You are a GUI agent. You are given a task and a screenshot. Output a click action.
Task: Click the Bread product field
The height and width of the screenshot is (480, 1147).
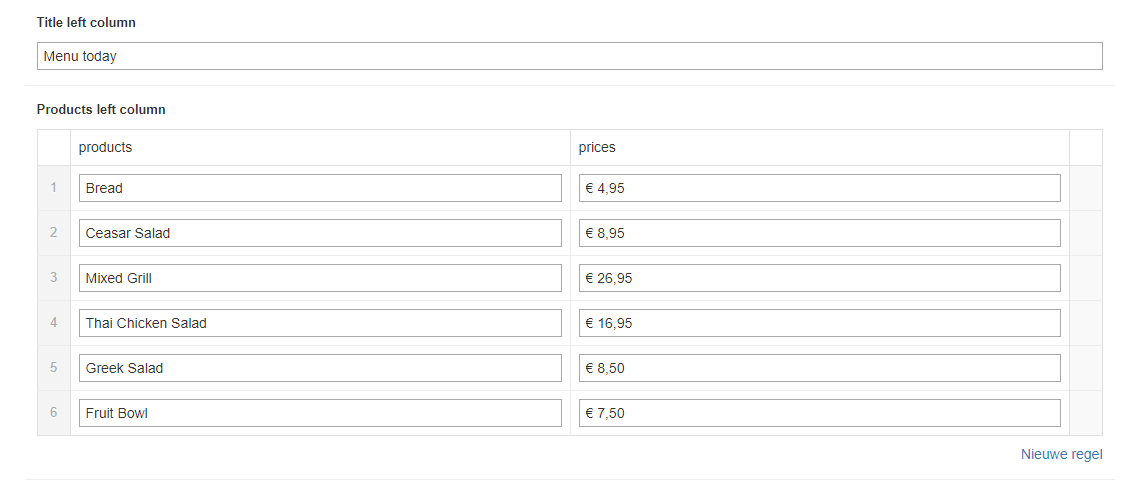click(320, 188)
